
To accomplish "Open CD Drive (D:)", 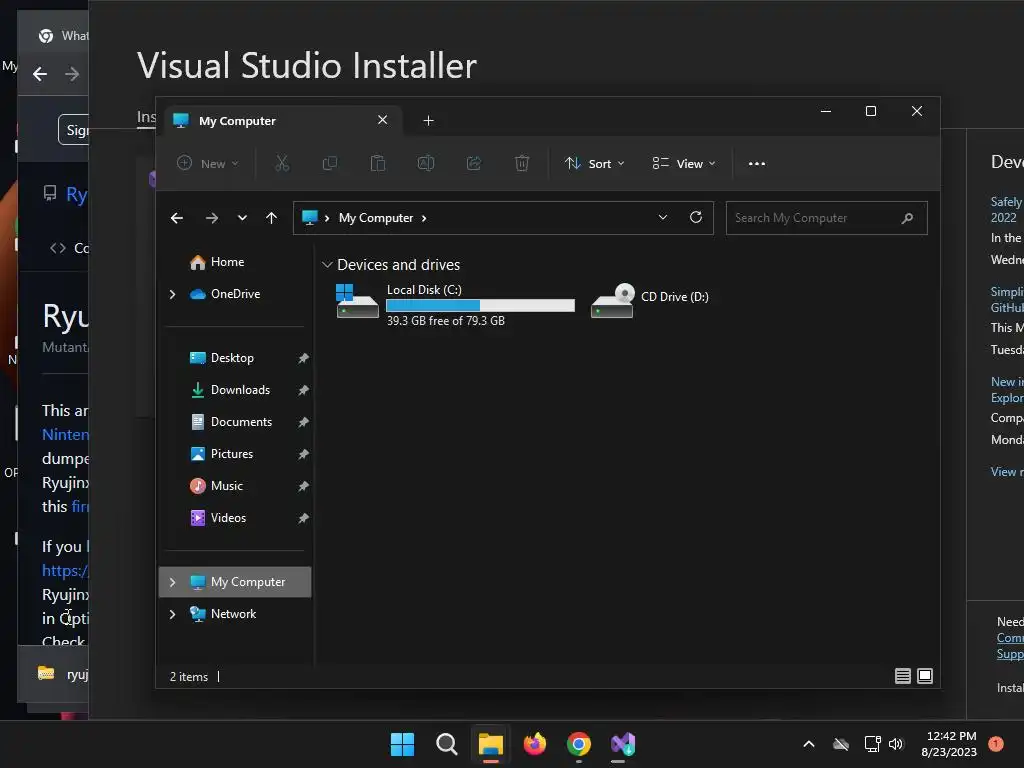I will tap(651, 300).
